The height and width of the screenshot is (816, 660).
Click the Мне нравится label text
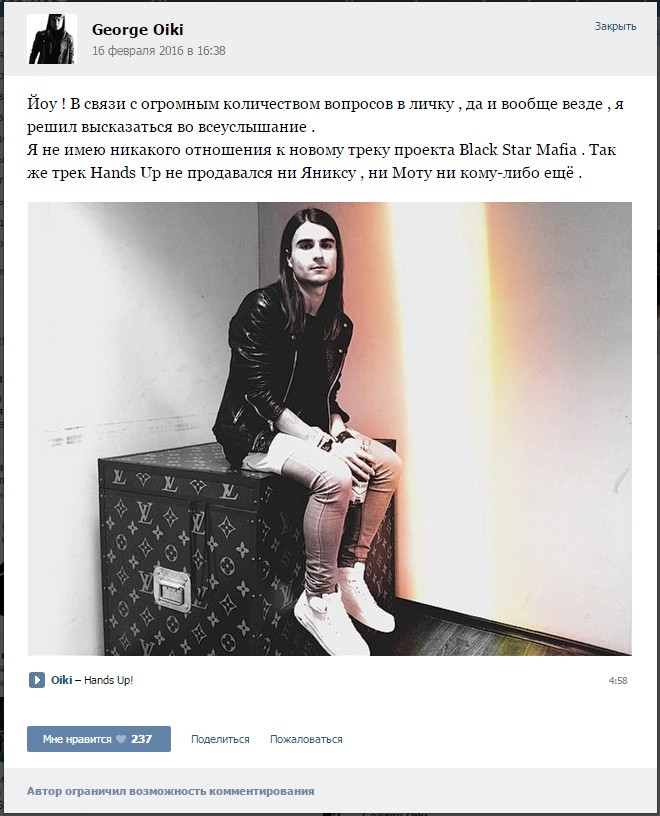click(77, 739)
